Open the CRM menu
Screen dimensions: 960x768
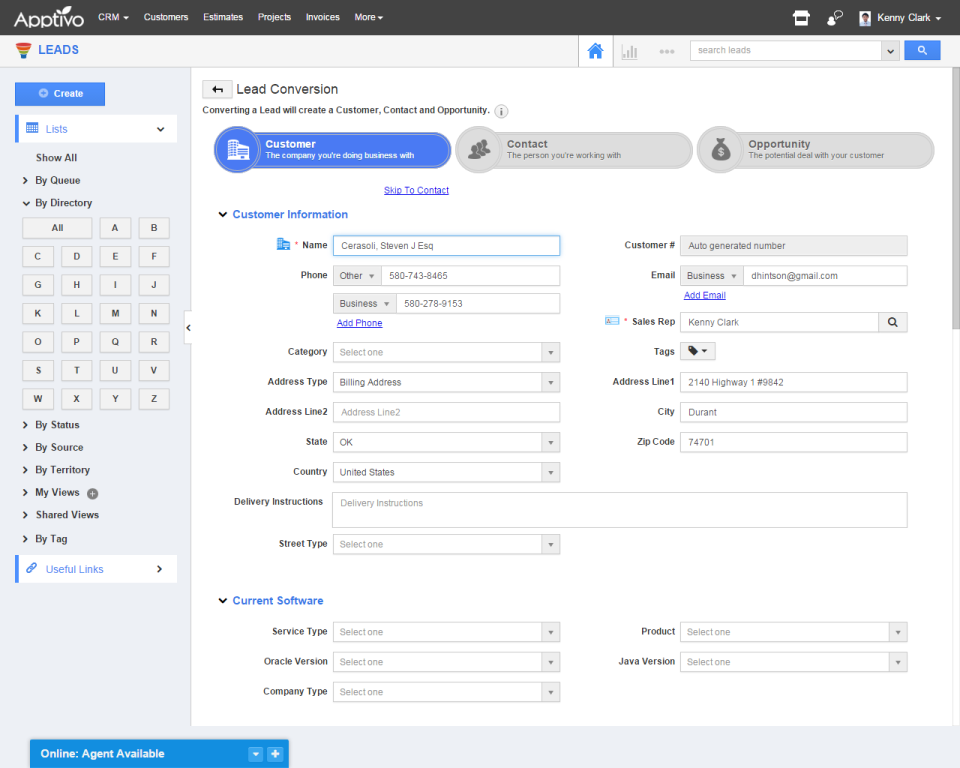coord(112,17)
